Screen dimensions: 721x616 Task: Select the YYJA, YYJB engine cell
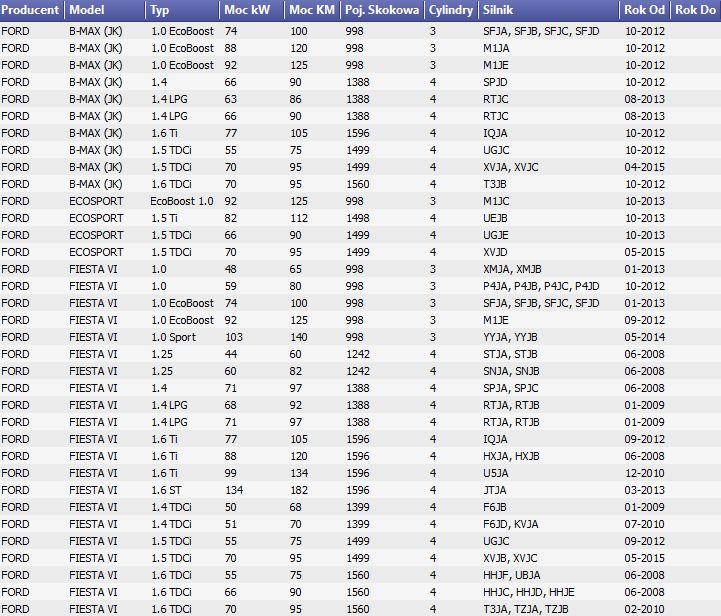point(510,337)
